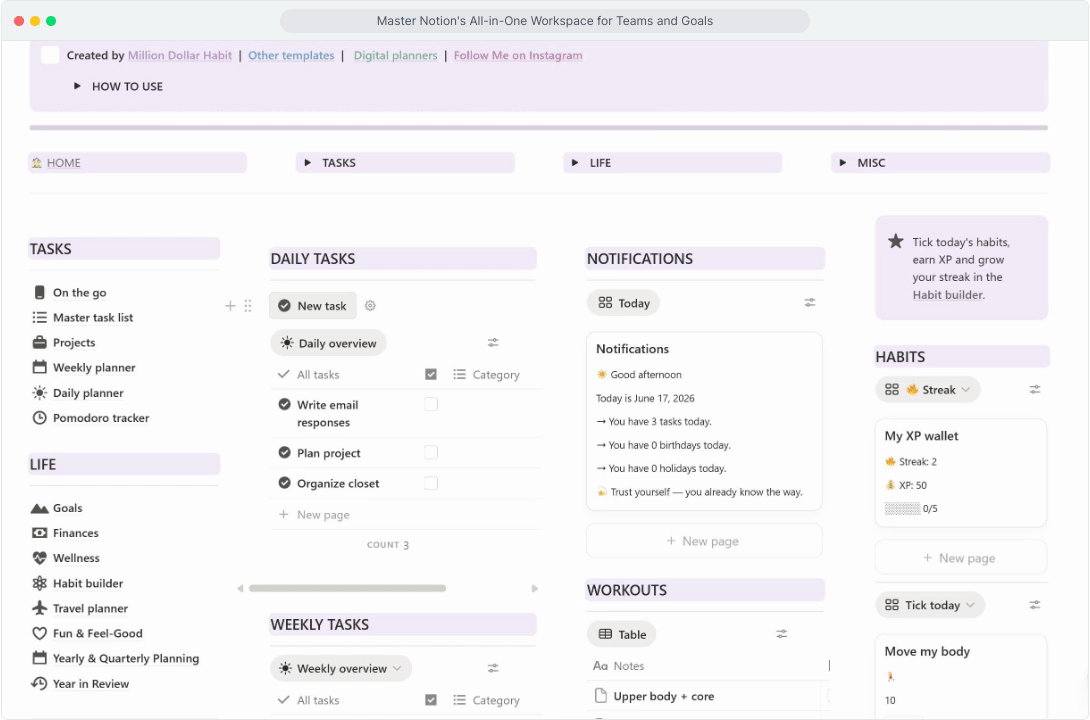Open the Follow Me on Instagram link
This screenshot has width=1090, height=720.
518,56
